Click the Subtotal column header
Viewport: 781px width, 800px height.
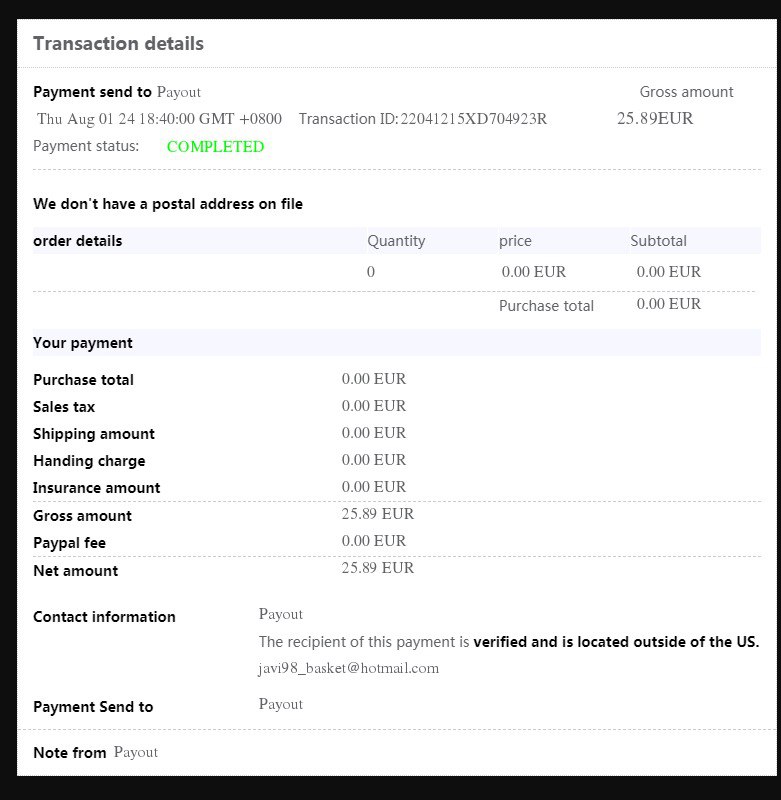[x=658, y=241]
